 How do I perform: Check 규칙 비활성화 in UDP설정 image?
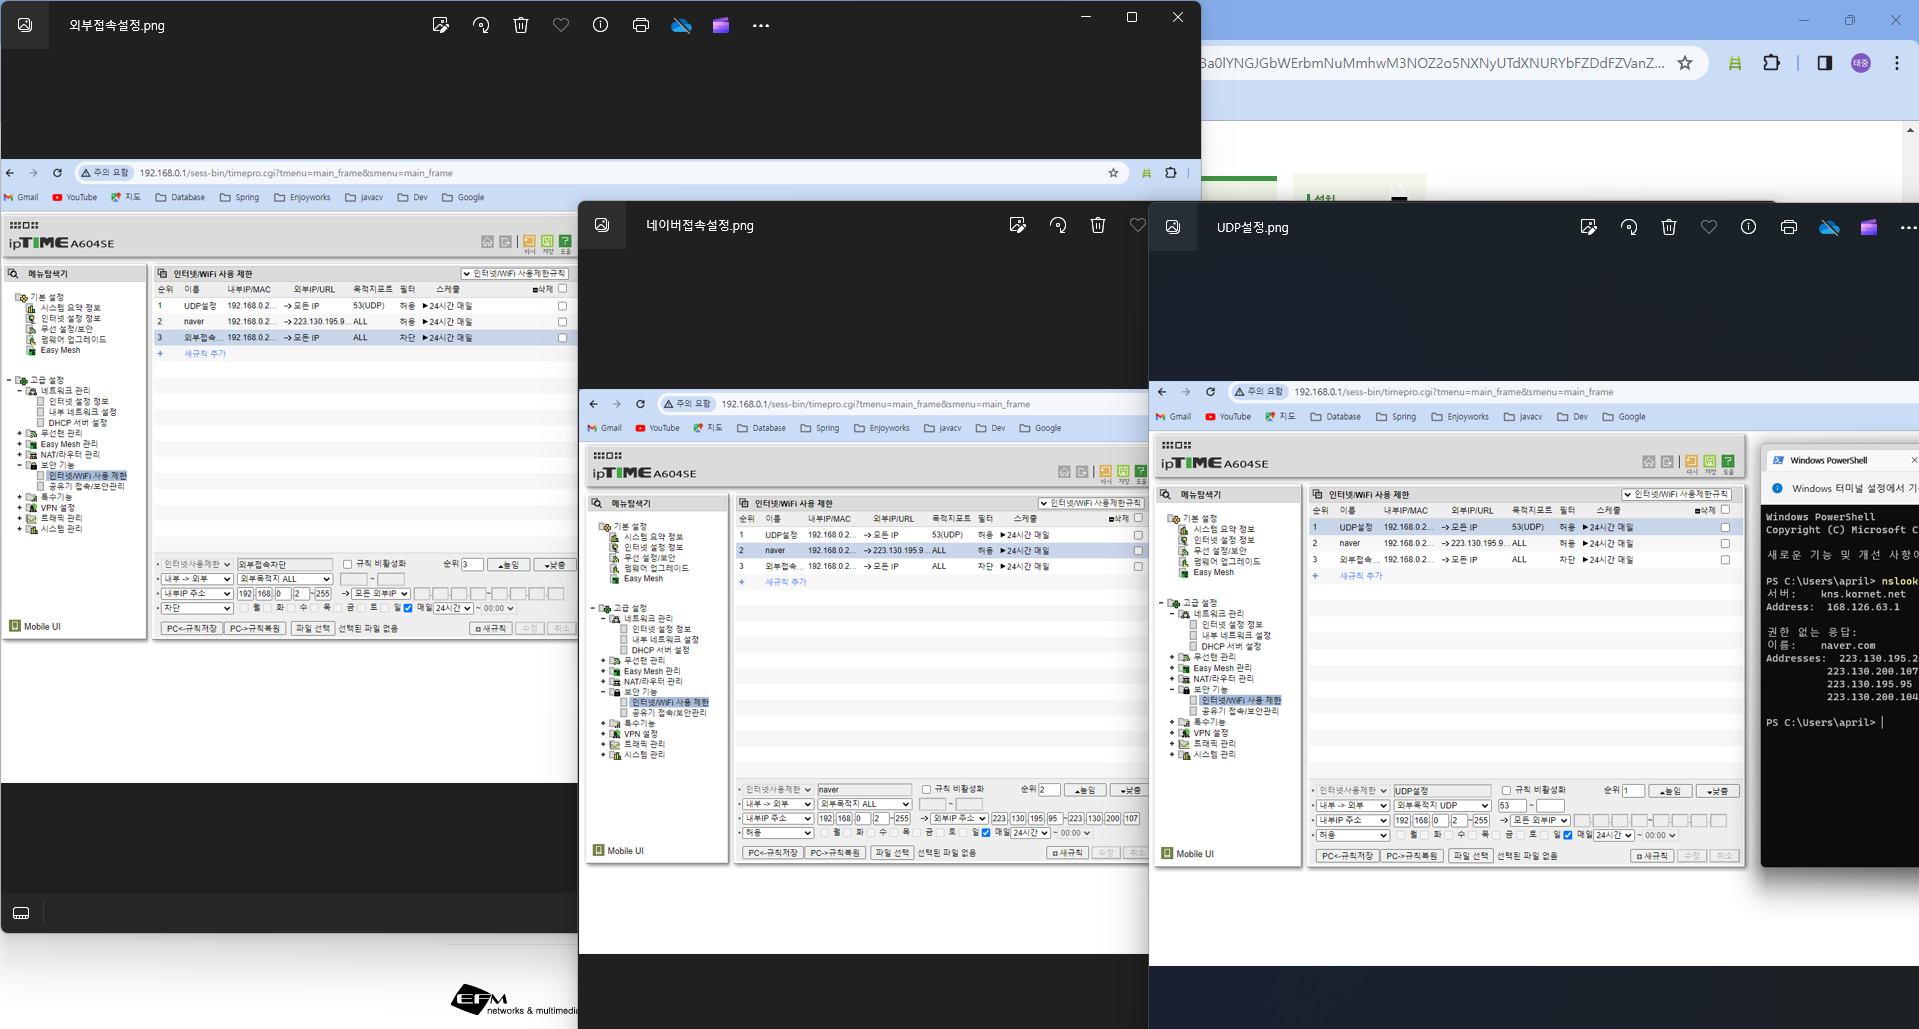point(1506,790)
